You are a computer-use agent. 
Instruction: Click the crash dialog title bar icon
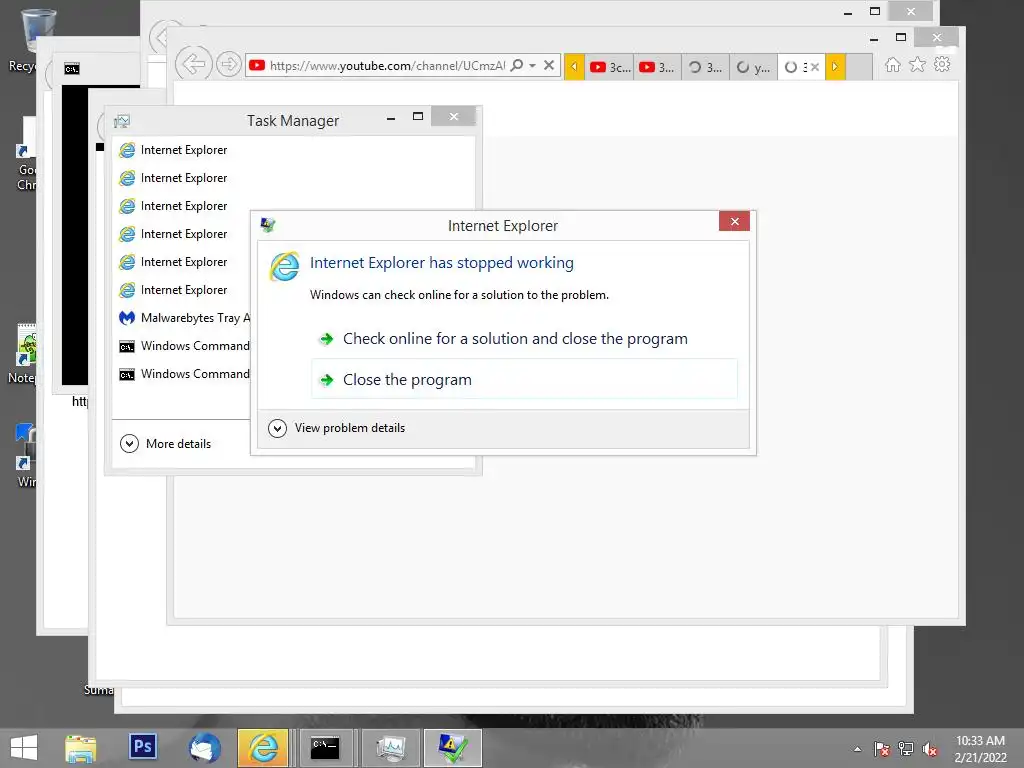coord(268,225)
